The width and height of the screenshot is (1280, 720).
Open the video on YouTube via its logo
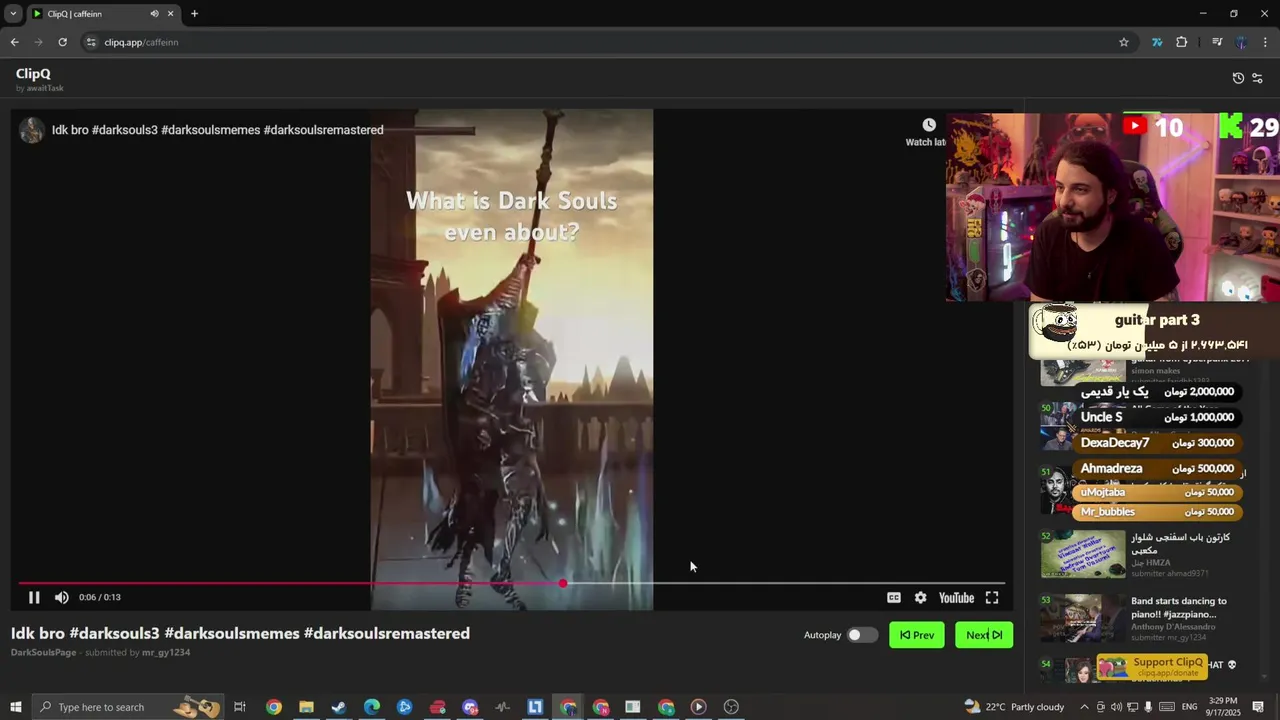pos(956,598)
